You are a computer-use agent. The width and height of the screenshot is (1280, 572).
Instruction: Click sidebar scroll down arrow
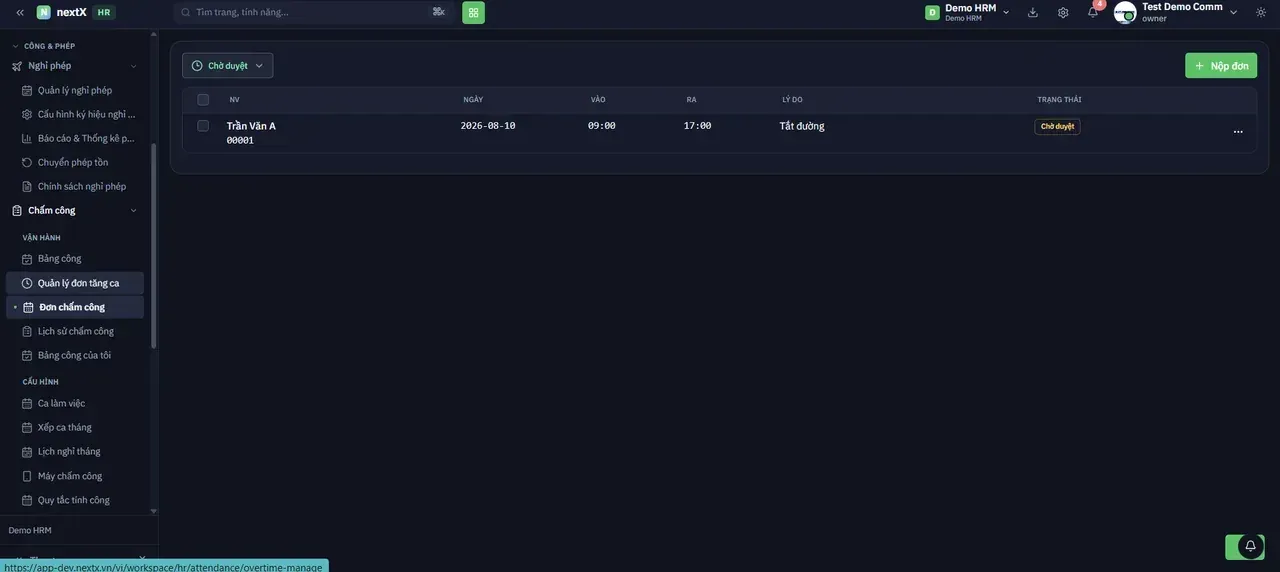153,511
